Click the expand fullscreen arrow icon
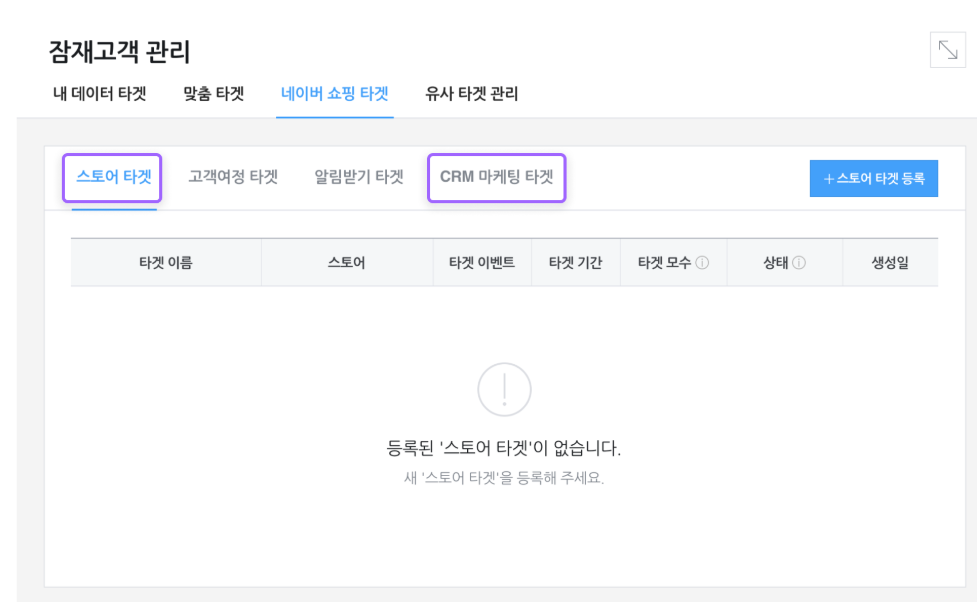 click(x=948, y=50)
